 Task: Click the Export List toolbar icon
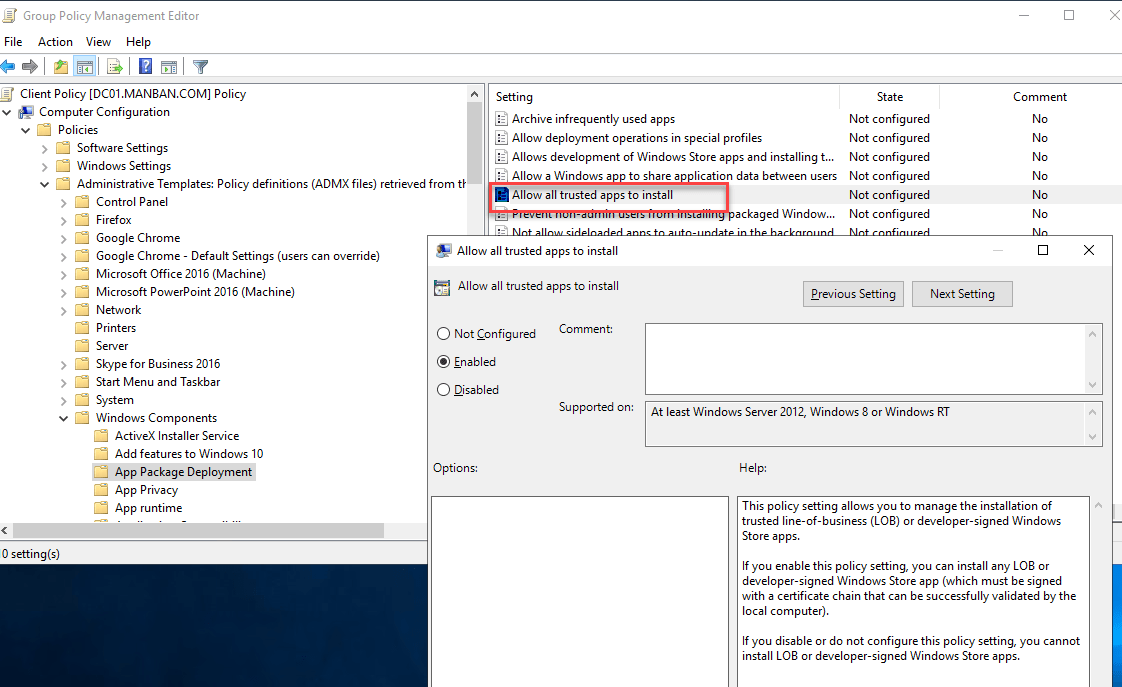coord(113,66)
